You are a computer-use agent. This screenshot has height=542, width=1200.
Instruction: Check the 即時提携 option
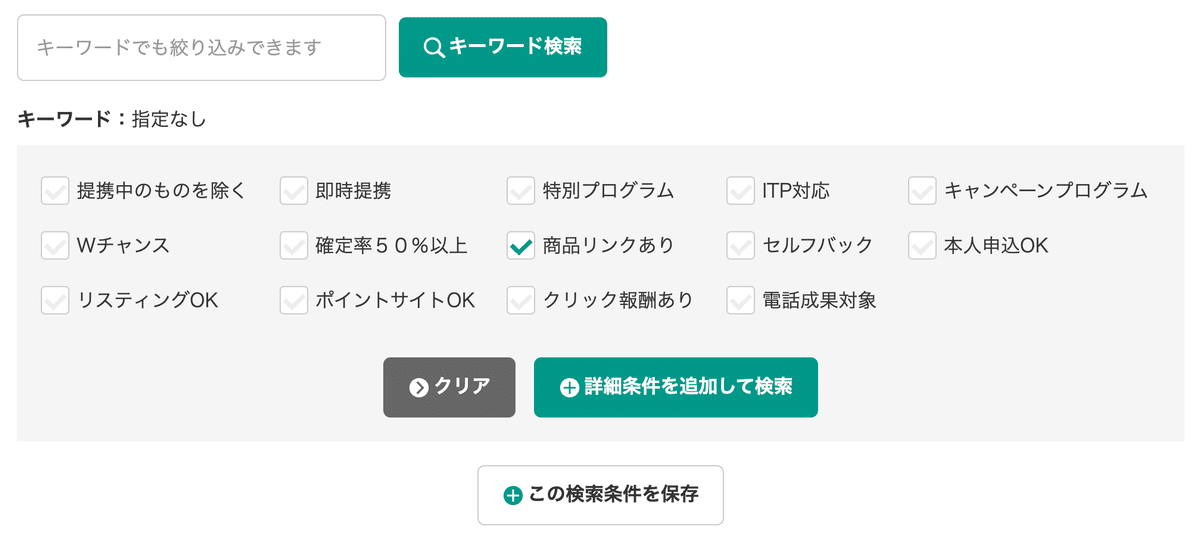[x=293, y=190]
